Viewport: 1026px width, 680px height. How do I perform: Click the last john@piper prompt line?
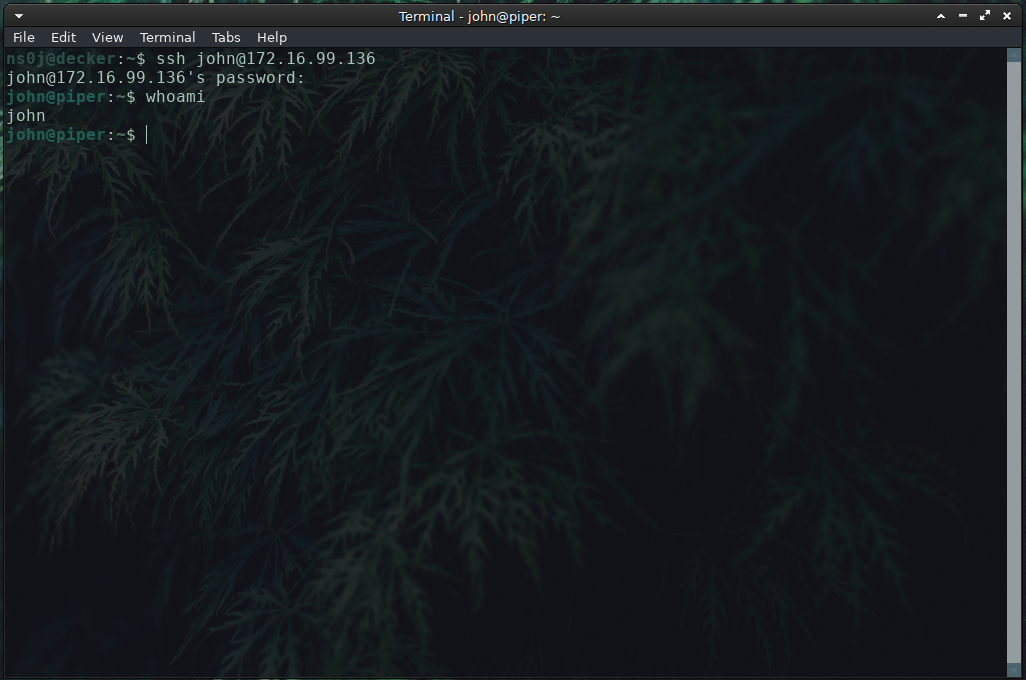[x=71, y=135]
